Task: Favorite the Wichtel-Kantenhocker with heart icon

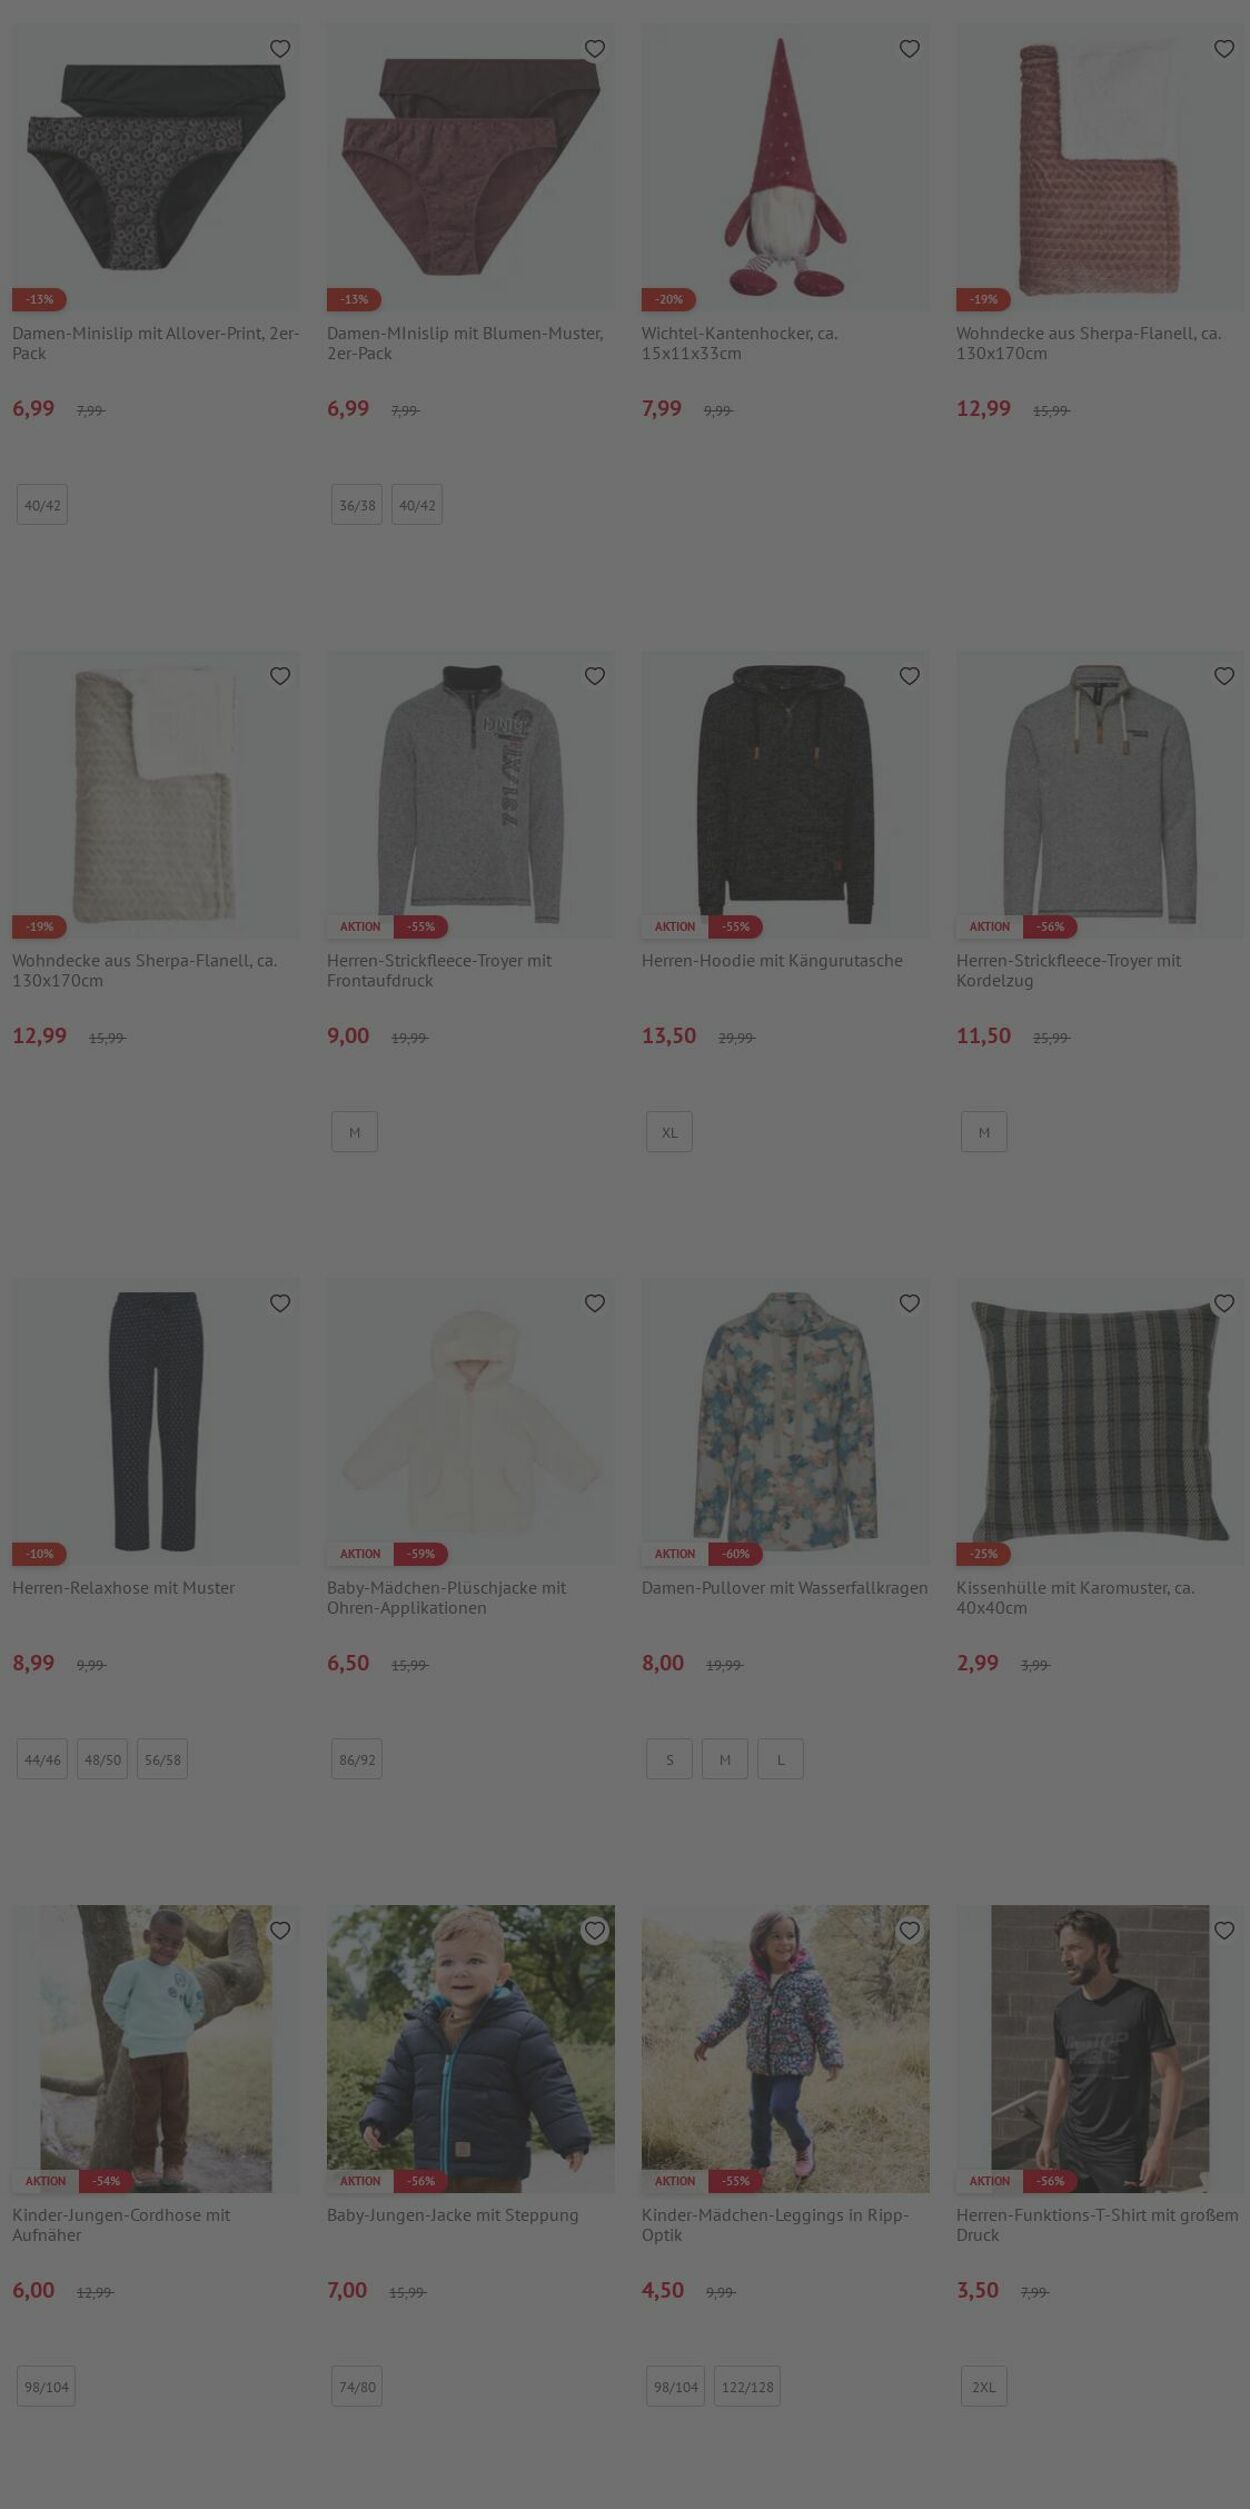Action: click(909, 49)
